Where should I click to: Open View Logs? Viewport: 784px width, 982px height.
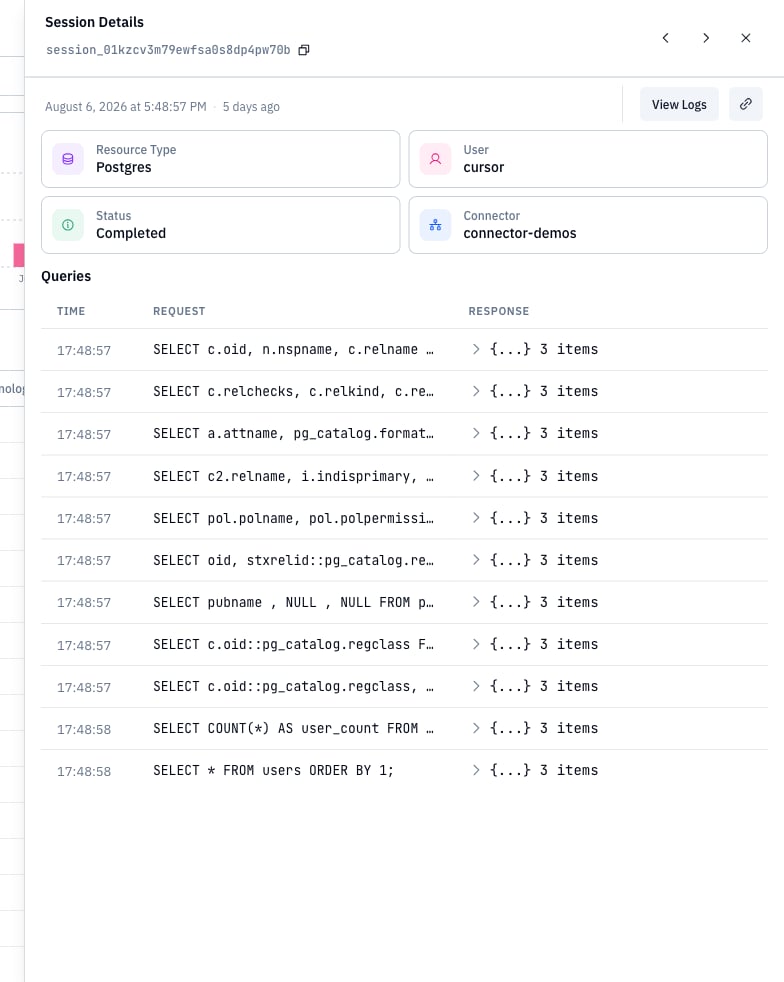[679, 105]
